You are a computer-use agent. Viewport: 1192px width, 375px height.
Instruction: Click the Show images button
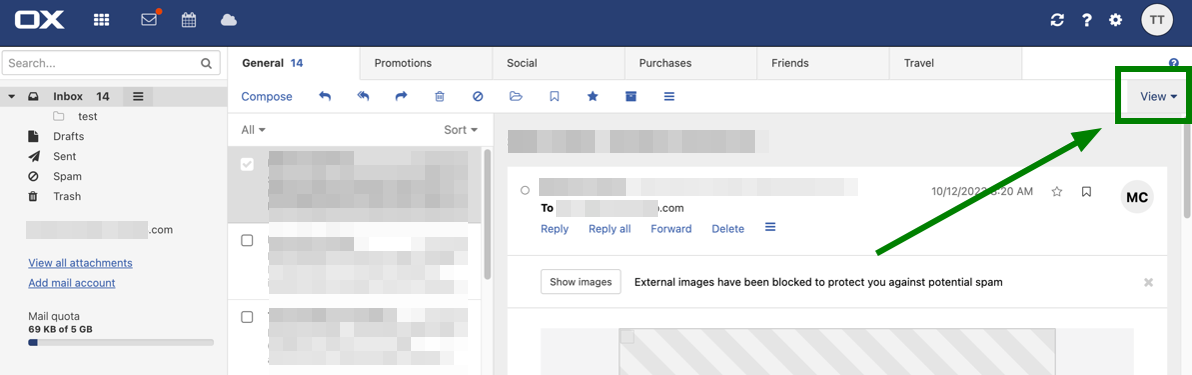[x=581, y=281]
